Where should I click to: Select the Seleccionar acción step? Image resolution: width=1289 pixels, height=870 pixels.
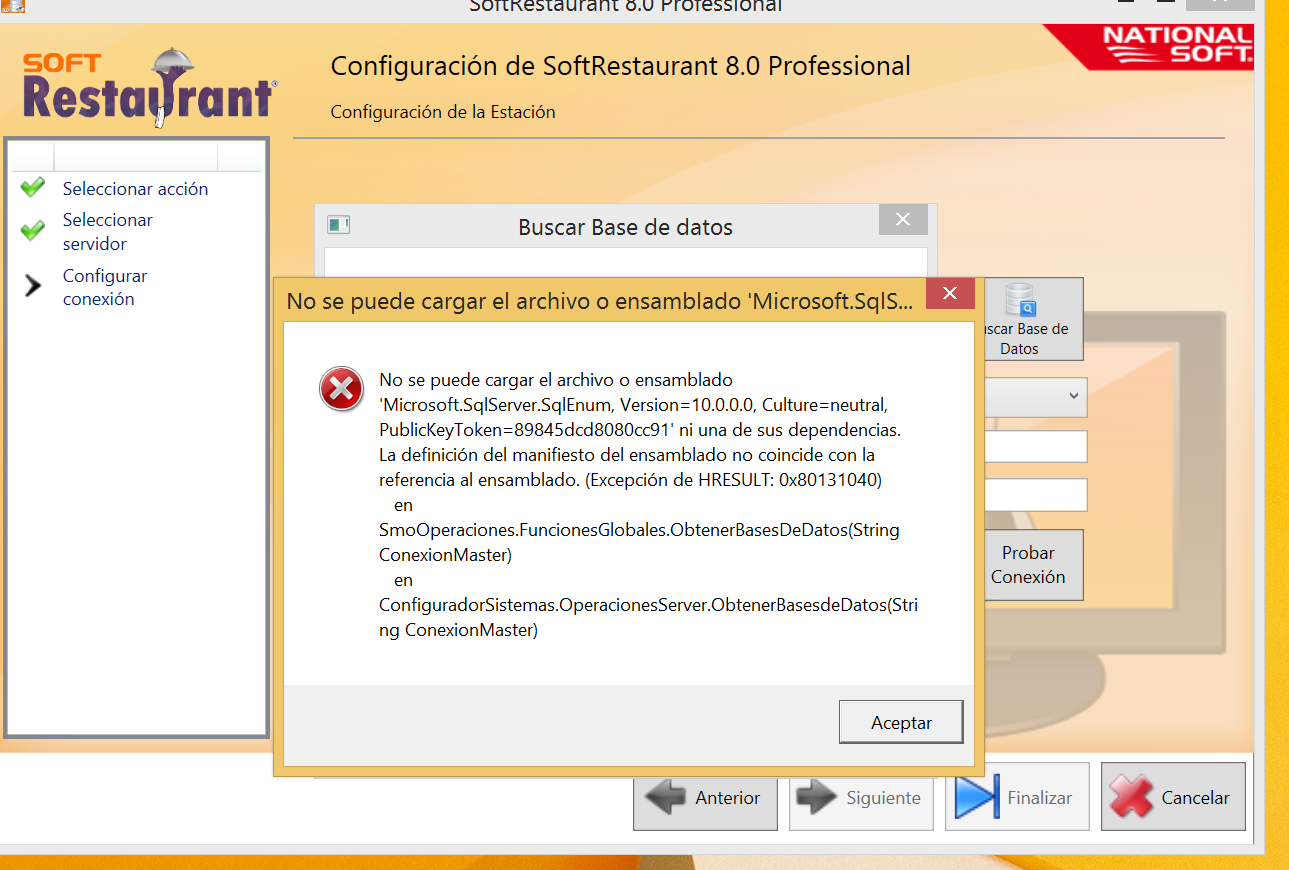[x=135, y=188]
